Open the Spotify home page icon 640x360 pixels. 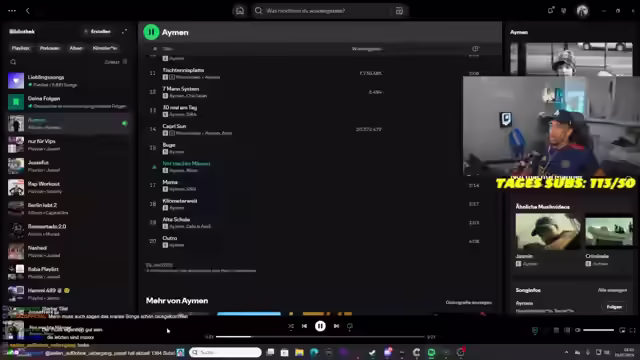(240, 11)
